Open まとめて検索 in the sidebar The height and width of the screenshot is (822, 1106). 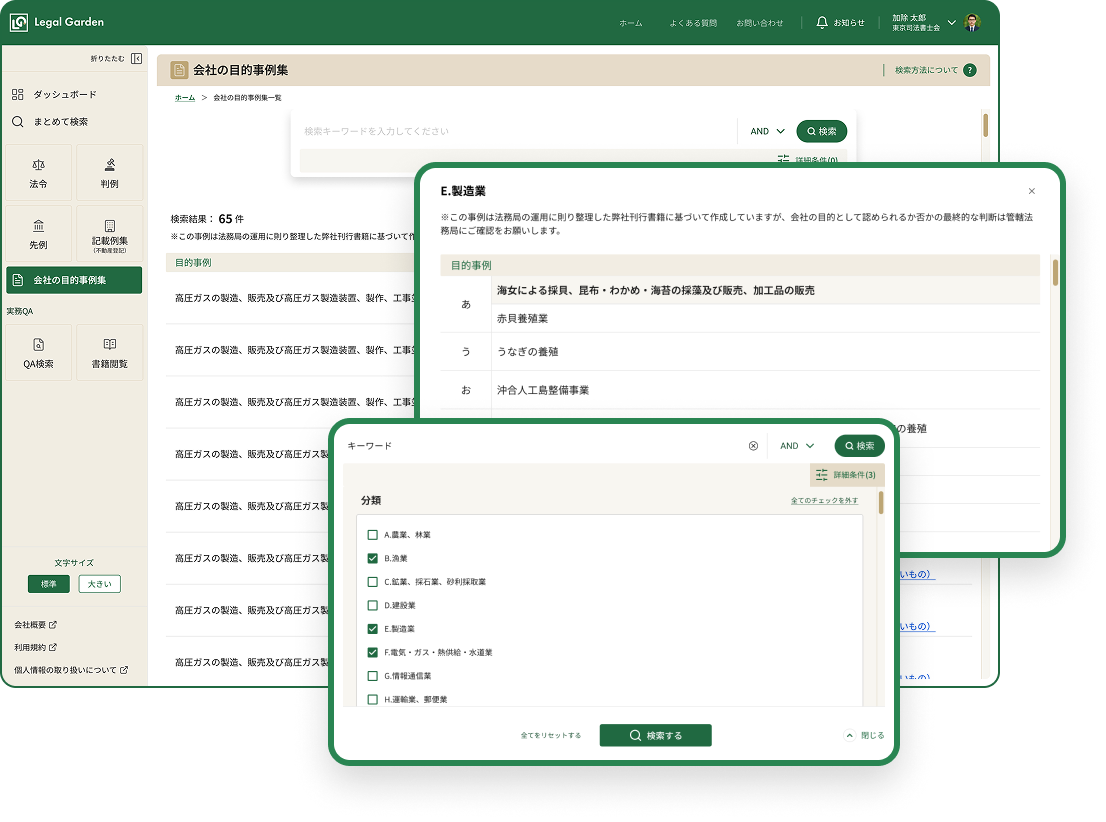[x=50, y=122]
